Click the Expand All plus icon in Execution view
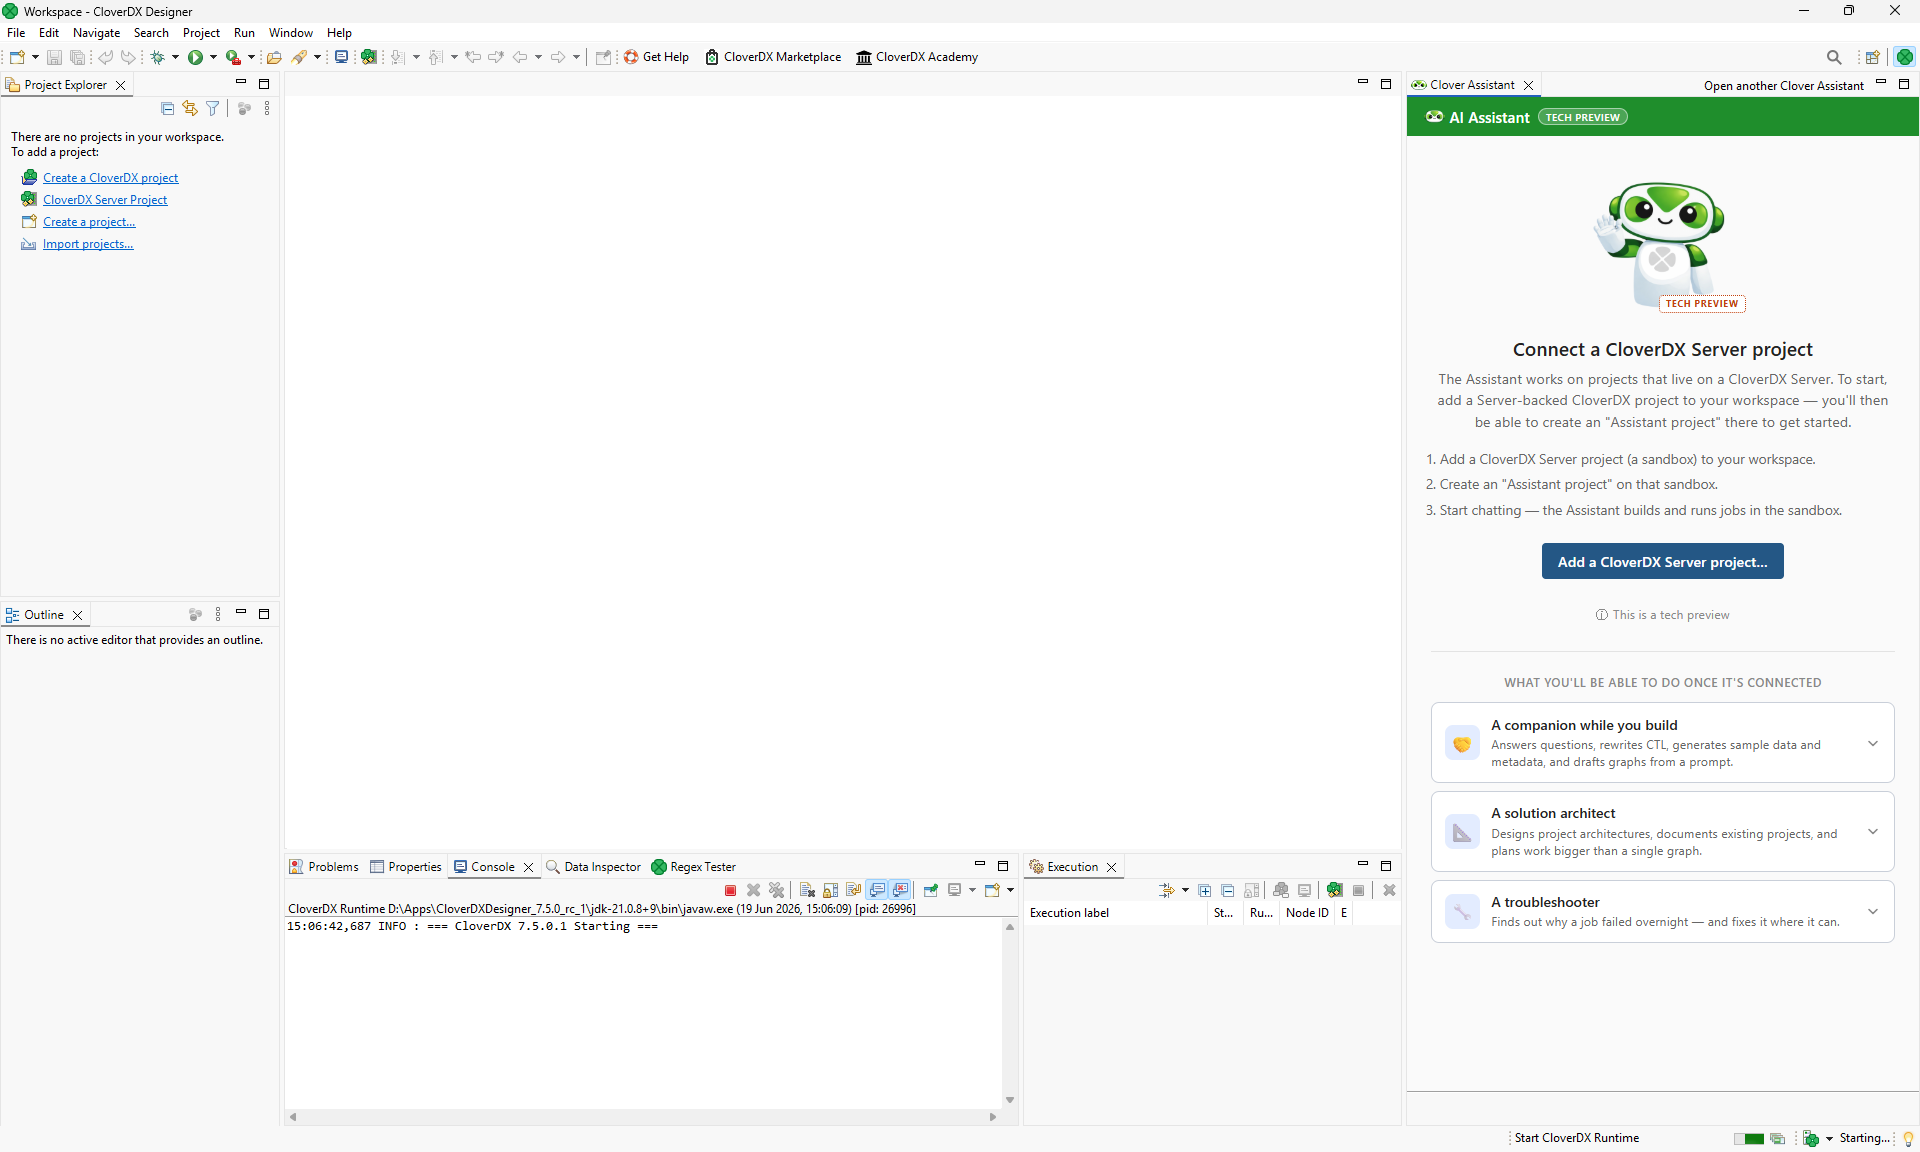This screenshot has height=1152, width=1920. point(1205,890)
